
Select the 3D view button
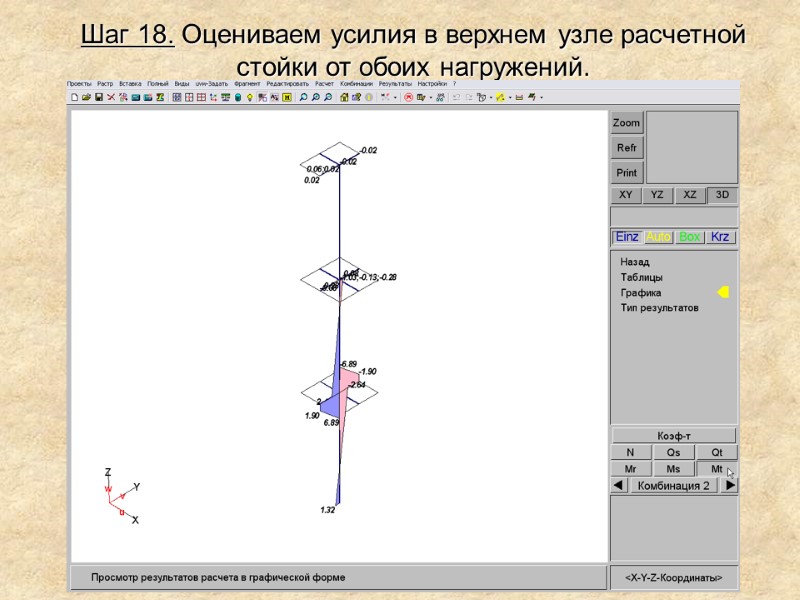click(x=722, y=195)
